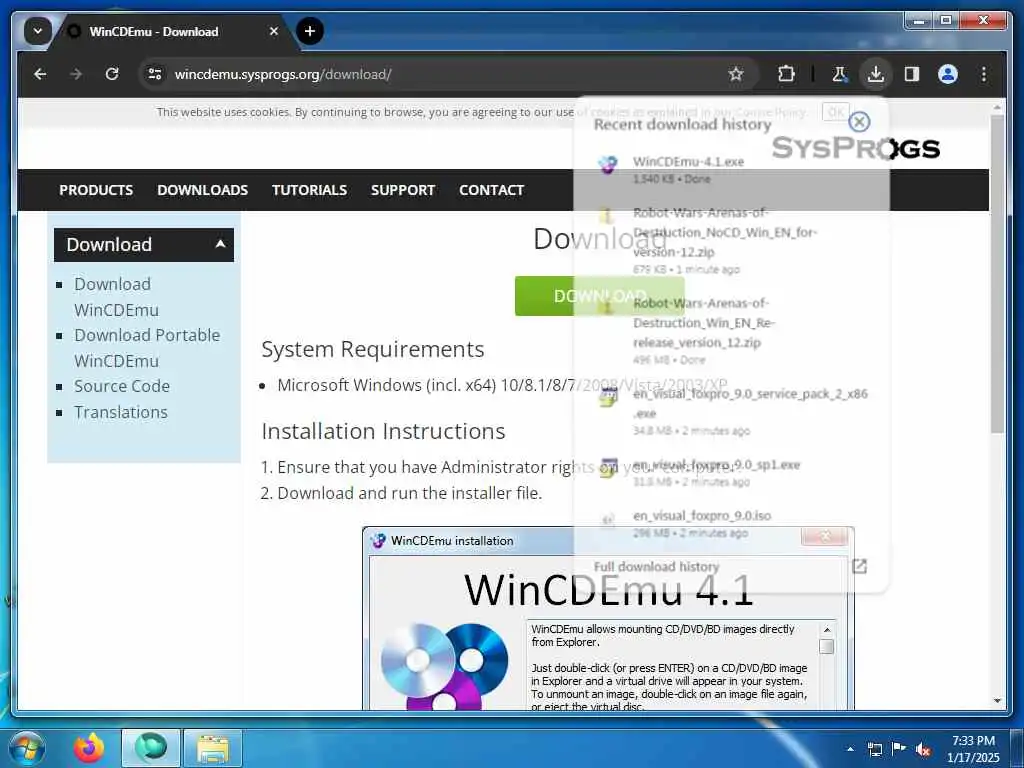1024x768 pixels.
Task: Click the WinCDEmu installation screenshot image
Action: pyautogui.click(x=608, y=618)
